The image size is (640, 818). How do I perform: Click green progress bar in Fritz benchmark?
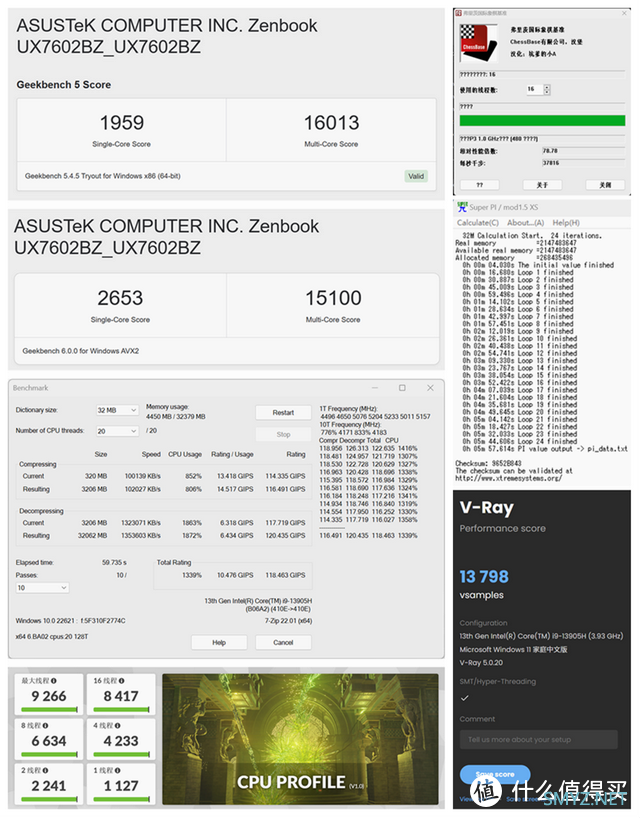[x=542, y=121]
